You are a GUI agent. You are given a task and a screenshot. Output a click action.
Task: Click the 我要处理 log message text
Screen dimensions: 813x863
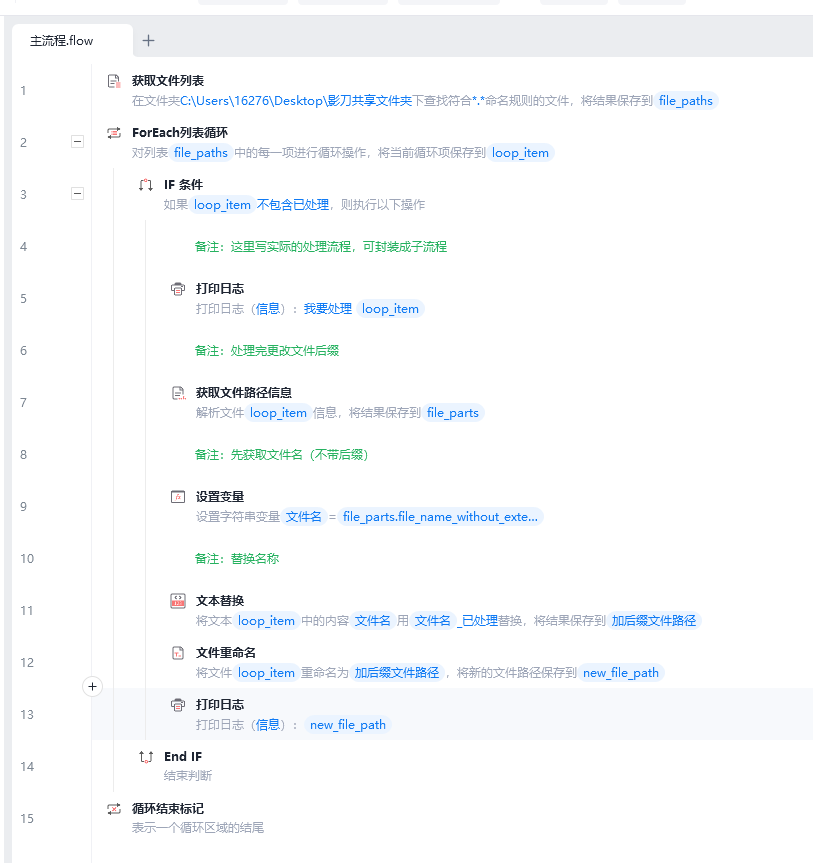[x=328, y=309]
